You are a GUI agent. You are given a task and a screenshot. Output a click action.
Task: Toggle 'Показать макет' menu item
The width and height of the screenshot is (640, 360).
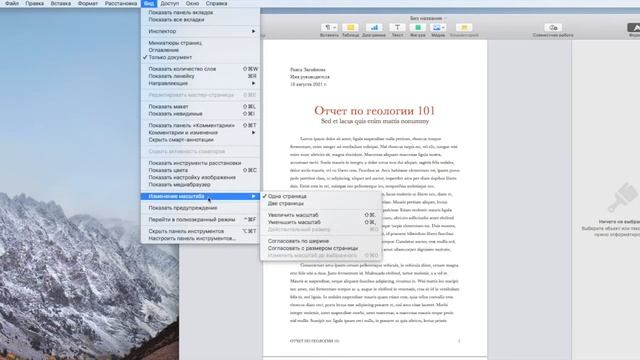200,107
